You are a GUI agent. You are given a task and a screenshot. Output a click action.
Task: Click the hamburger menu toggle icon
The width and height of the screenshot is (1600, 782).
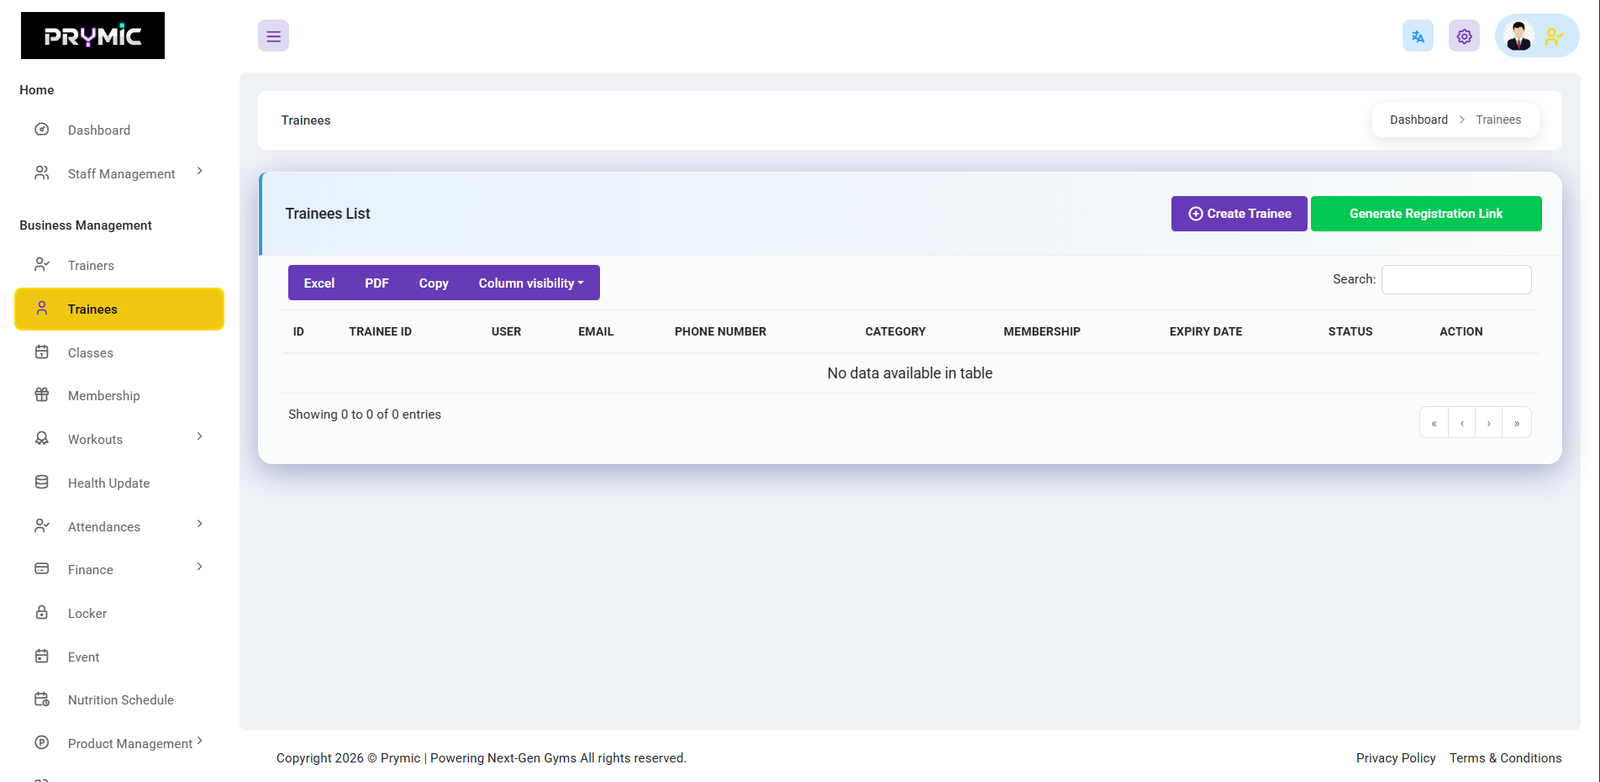pos(273,36)
